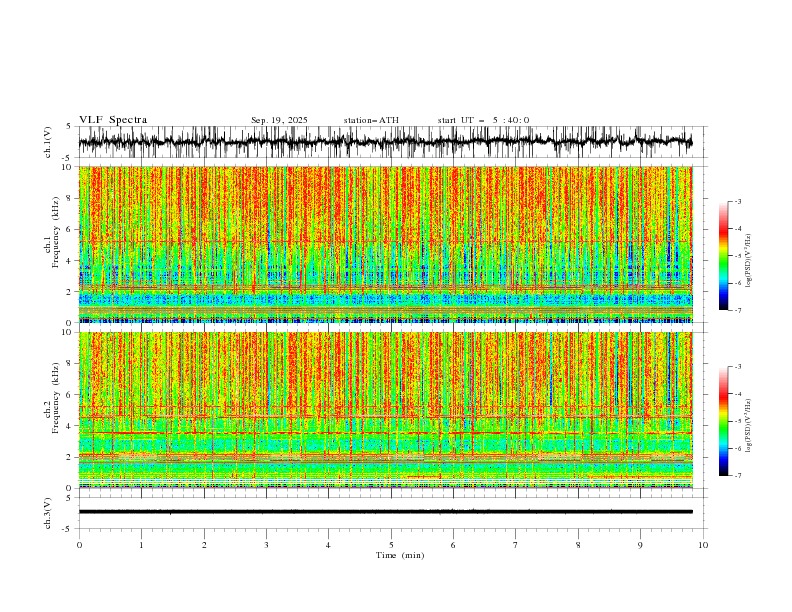Viewport: 792px width, 612px height.
Task: Click time axis tick label "2"
Action: pyautogui.click(x=204, y=545)
